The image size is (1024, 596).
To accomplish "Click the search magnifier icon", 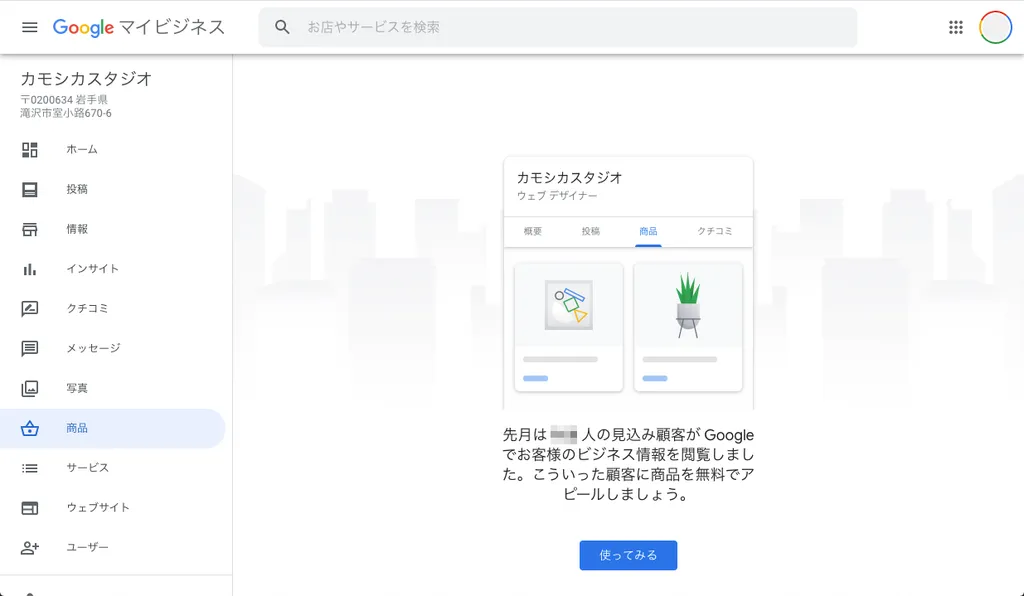I will point(282,27).
